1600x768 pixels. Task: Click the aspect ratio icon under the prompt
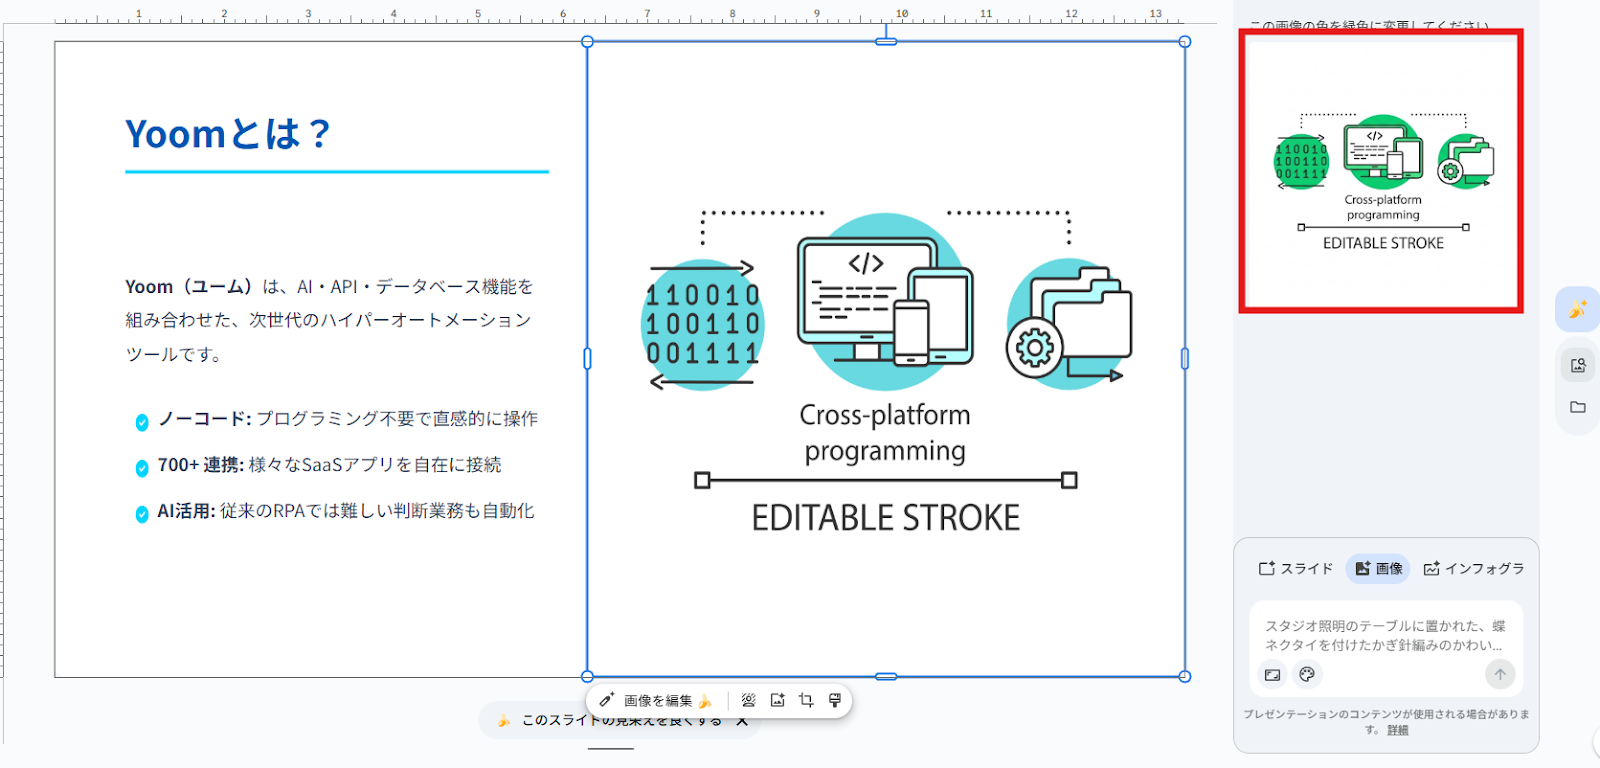click(x=1272, y=675)
